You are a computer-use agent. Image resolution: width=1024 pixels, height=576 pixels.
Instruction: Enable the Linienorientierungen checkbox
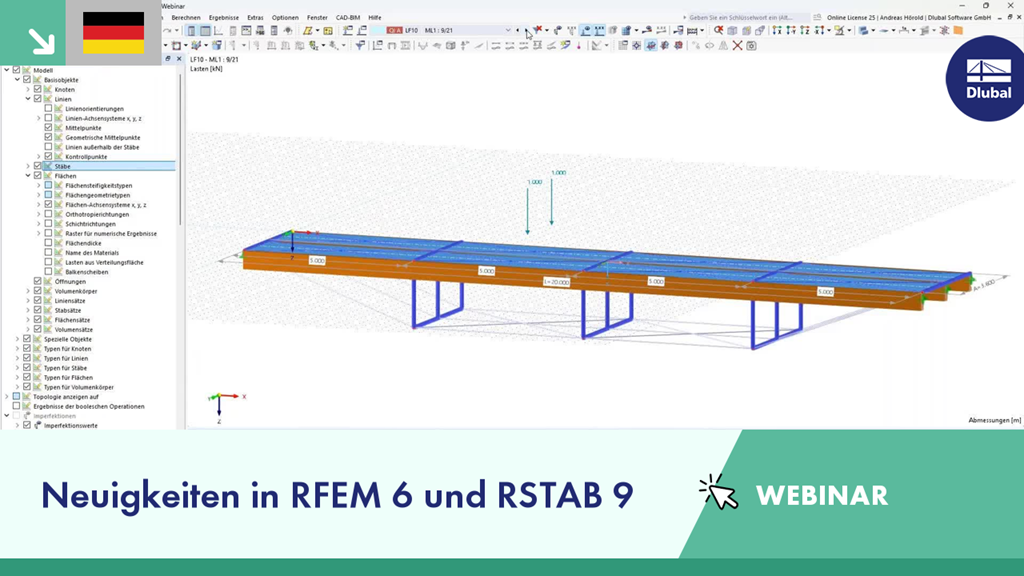tap(48, 108)
